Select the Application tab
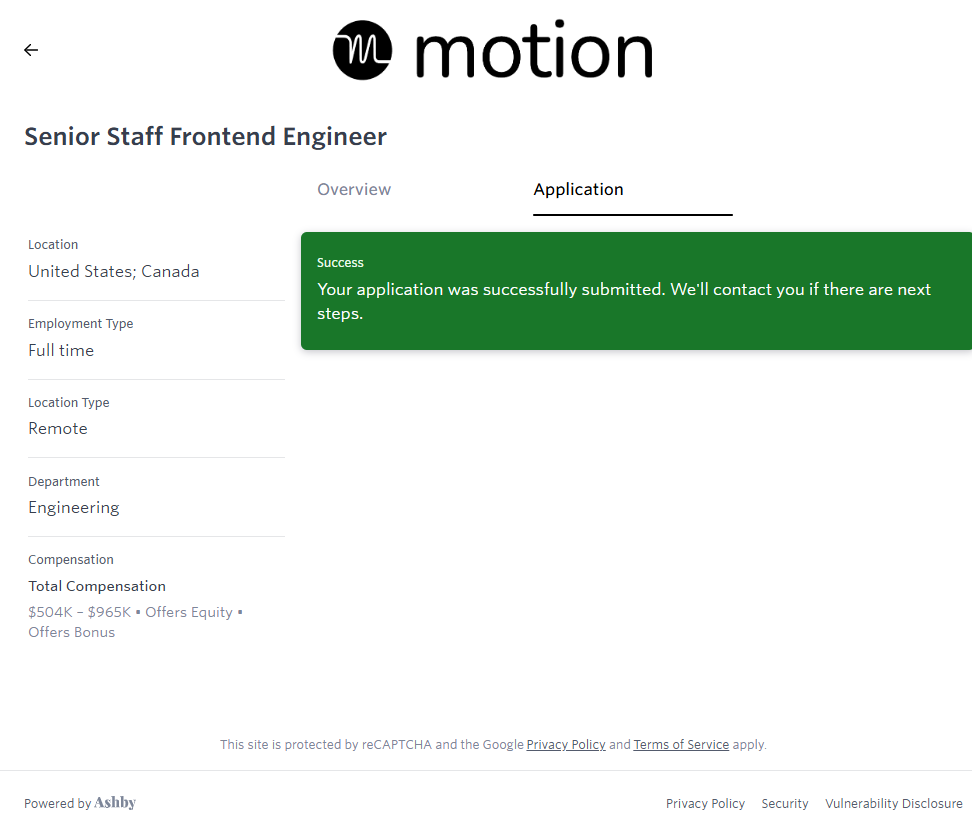This screenshot has height=837, width=972. [578, 190]
